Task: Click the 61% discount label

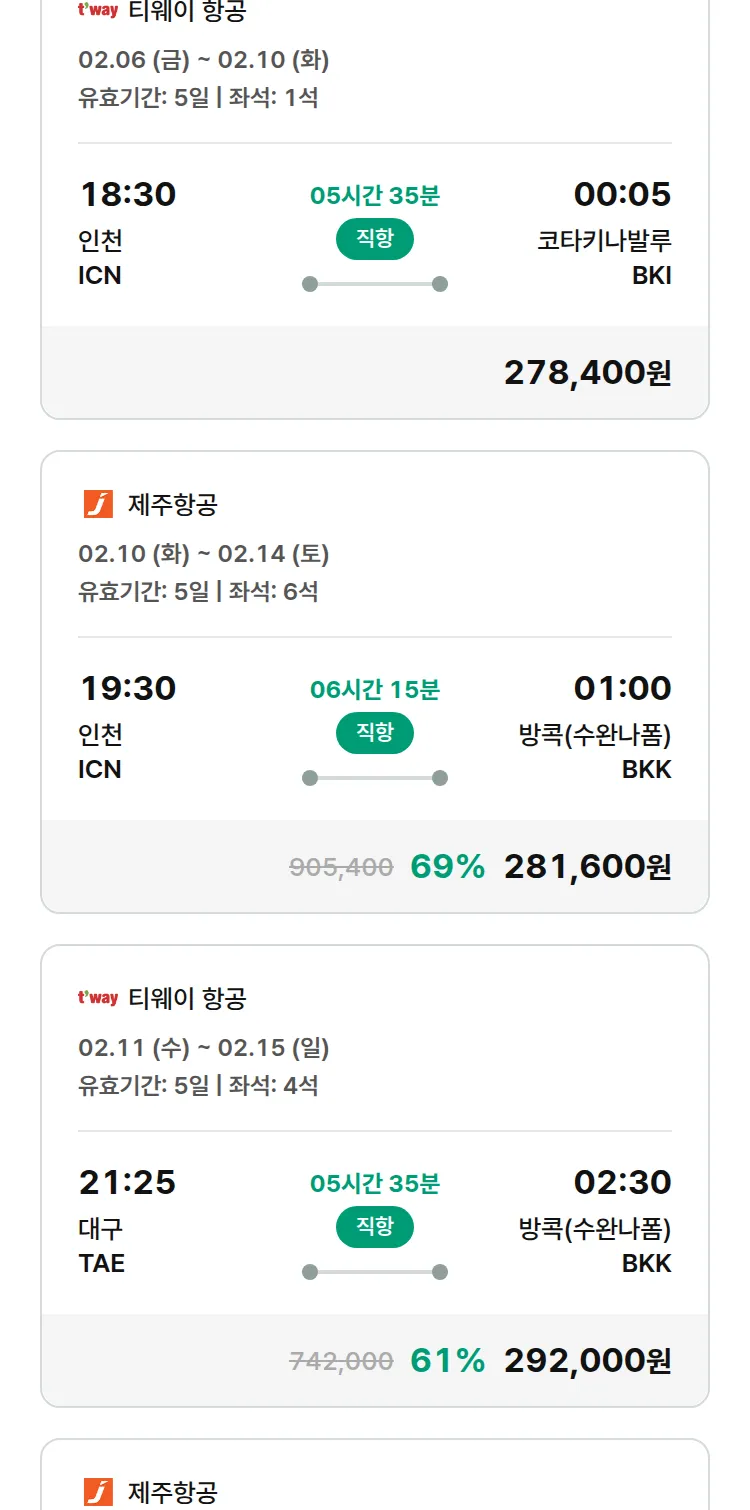Action: tap(447, 1360)
